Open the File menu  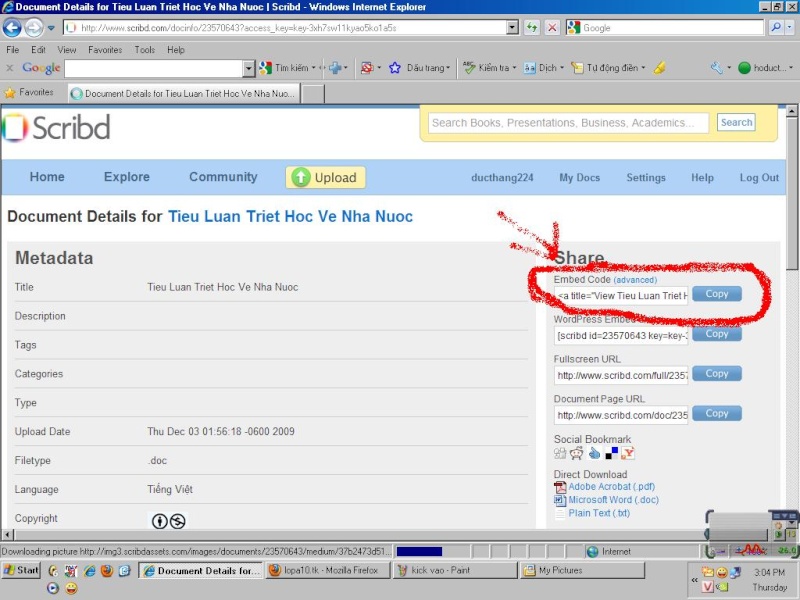(x=13, y=49)
